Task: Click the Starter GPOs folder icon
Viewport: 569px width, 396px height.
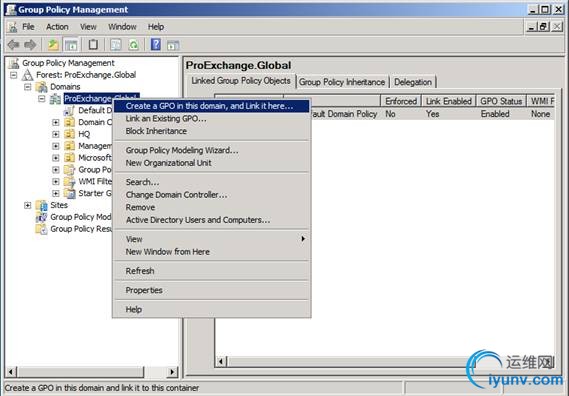Action: point(69,193)
